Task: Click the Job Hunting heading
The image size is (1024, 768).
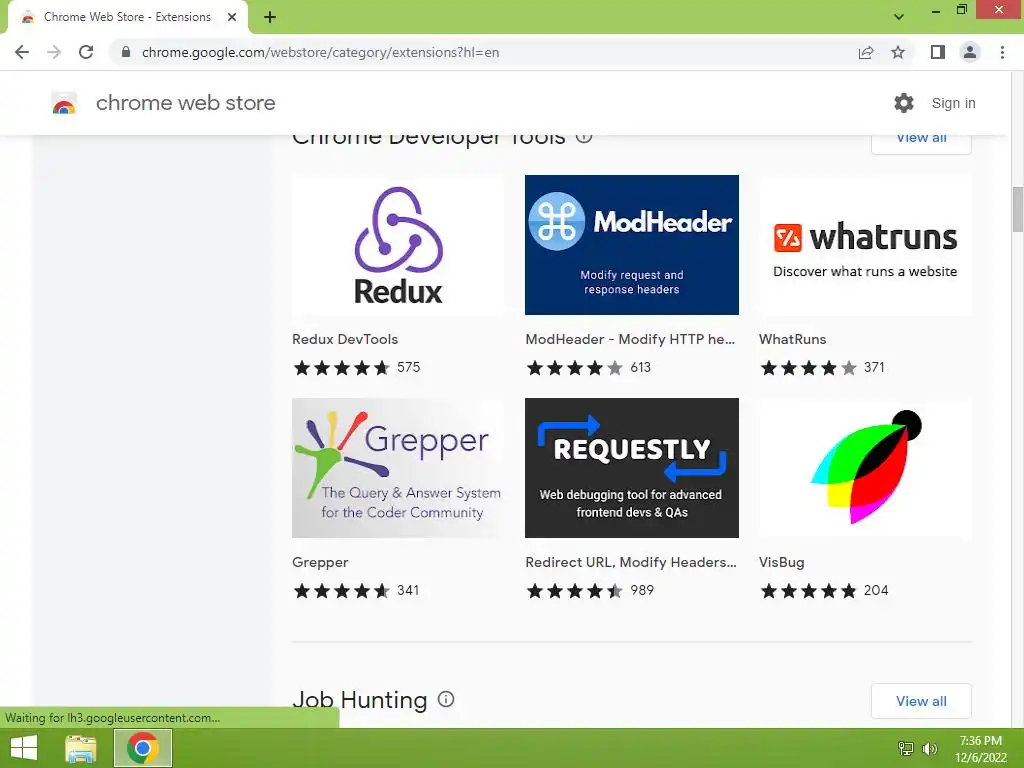Action: click(359, 699)
